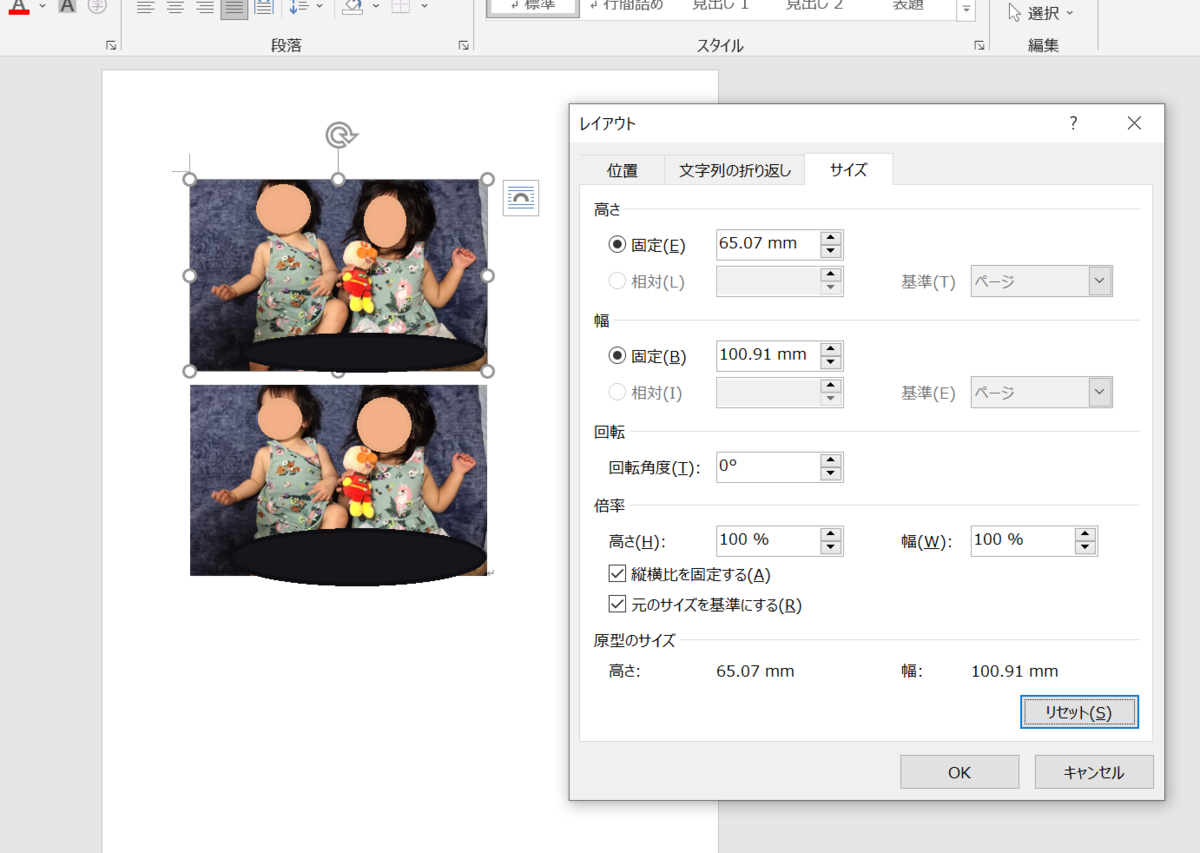Choose the 見出し 2 style
The width and height of the screenshot is (1200, 853).
[814, 6]
